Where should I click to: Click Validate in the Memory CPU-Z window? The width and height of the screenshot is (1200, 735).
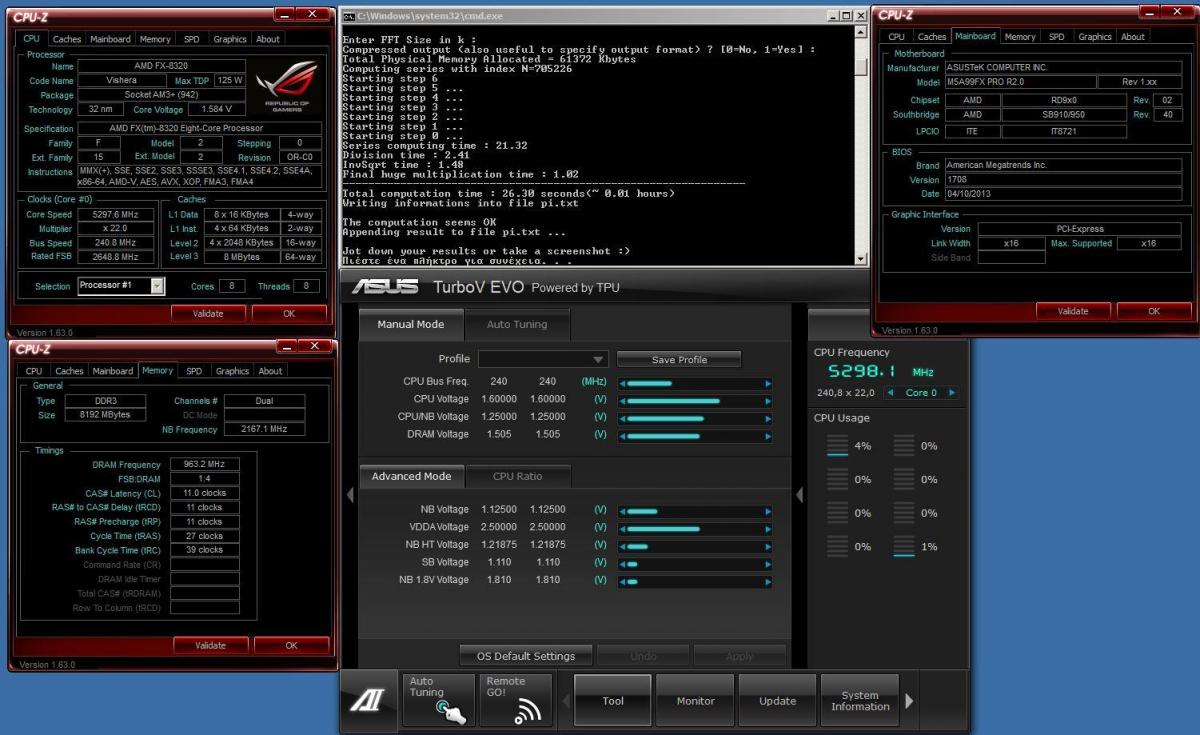point(210,645)
